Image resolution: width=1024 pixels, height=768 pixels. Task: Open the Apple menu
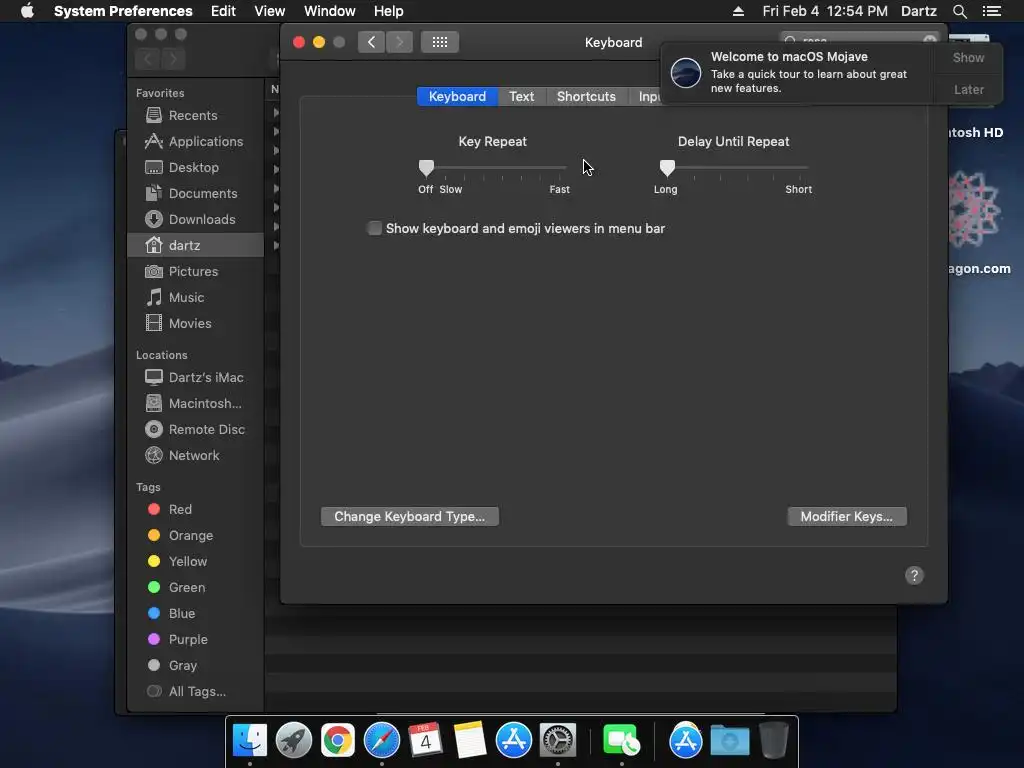tap(27, 11)
